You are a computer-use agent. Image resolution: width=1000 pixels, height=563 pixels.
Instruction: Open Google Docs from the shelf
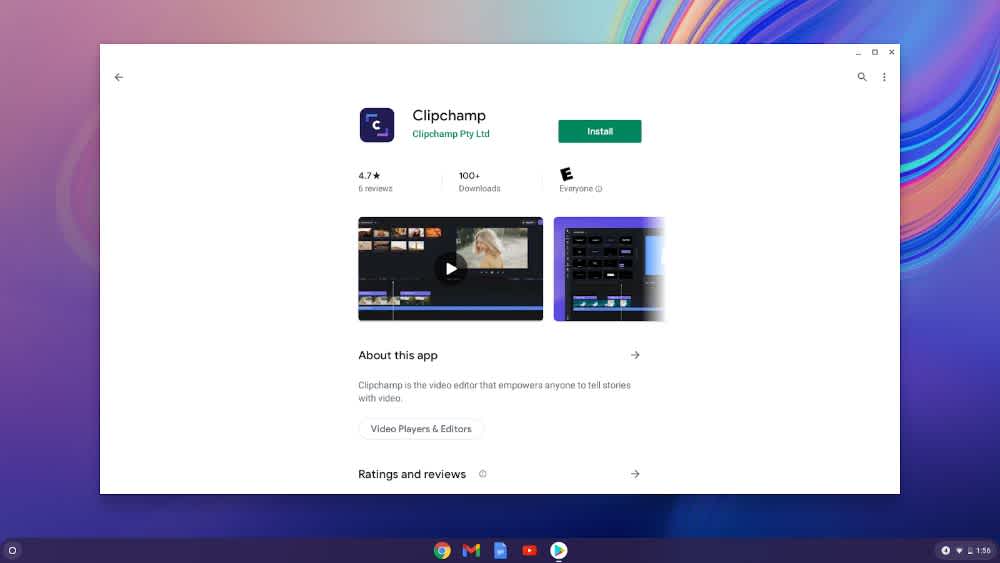pyautogui.click(x=501, y=550)
